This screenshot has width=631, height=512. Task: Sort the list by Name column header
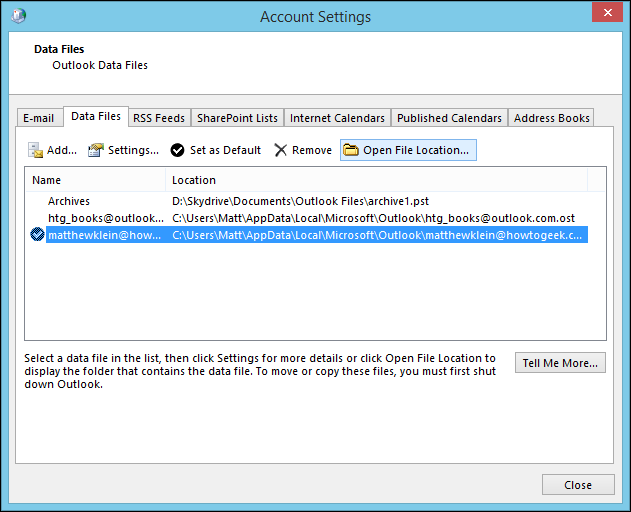95,180
